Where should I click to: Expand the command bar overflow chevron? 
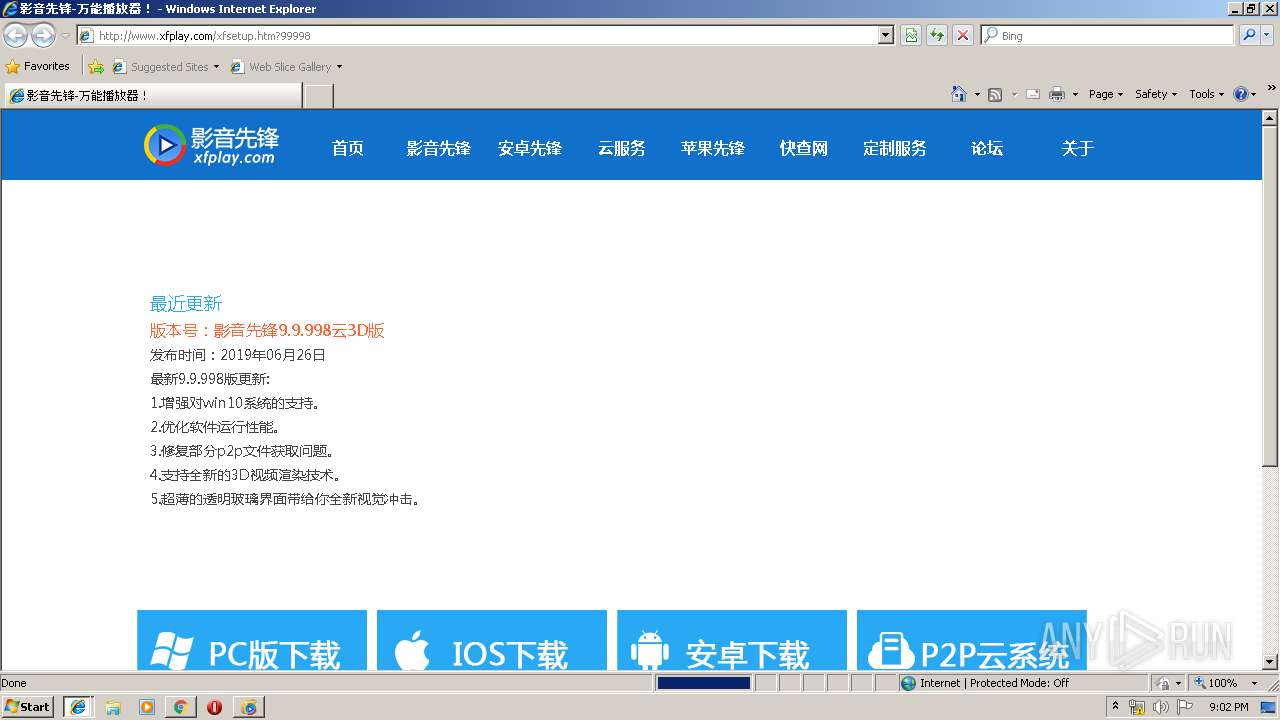coord(1272,88)
